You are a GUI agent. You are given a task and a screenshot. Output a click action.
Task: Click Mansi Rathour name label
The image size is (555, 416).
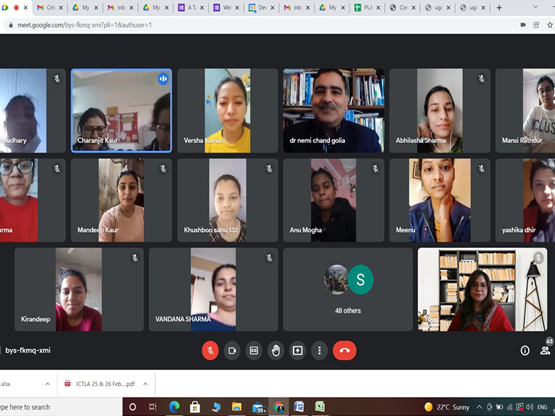click(522, 141)
